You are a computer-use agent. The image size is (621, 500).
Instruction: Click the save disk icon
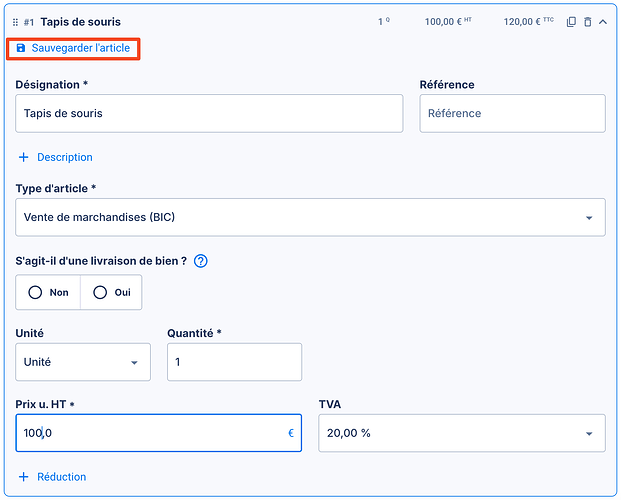pos(21,48)
